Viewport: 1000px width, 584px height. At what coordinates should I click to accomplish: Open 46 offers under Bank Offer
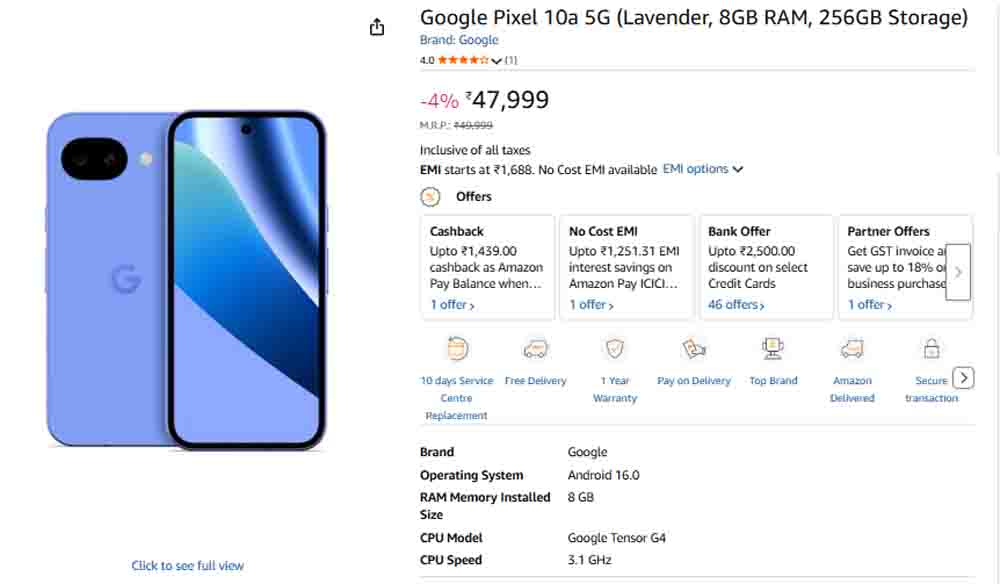pyautogui.click(x=737, y=305)
